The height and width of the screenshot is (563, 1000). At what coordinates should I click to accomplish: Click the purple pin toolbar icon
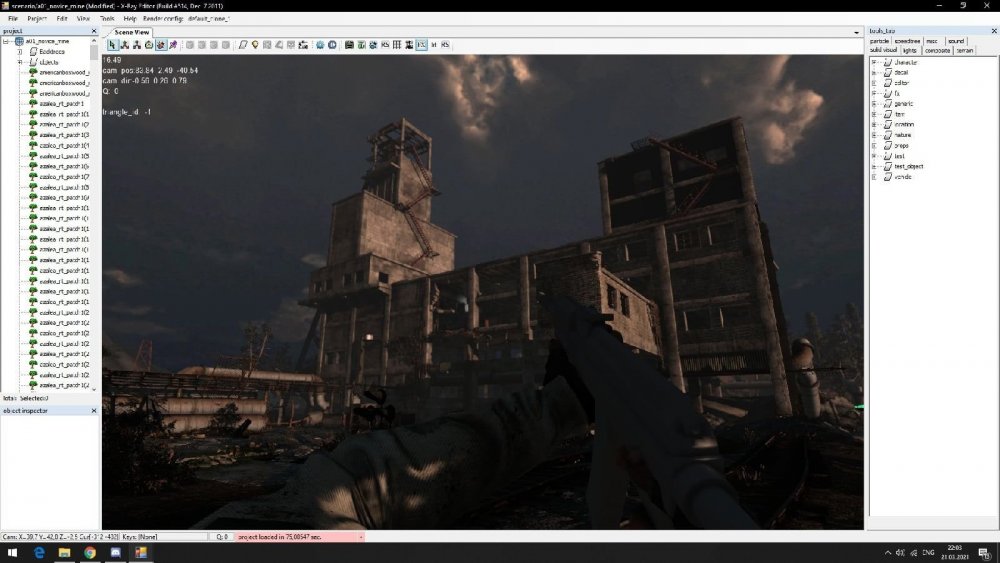173,45
